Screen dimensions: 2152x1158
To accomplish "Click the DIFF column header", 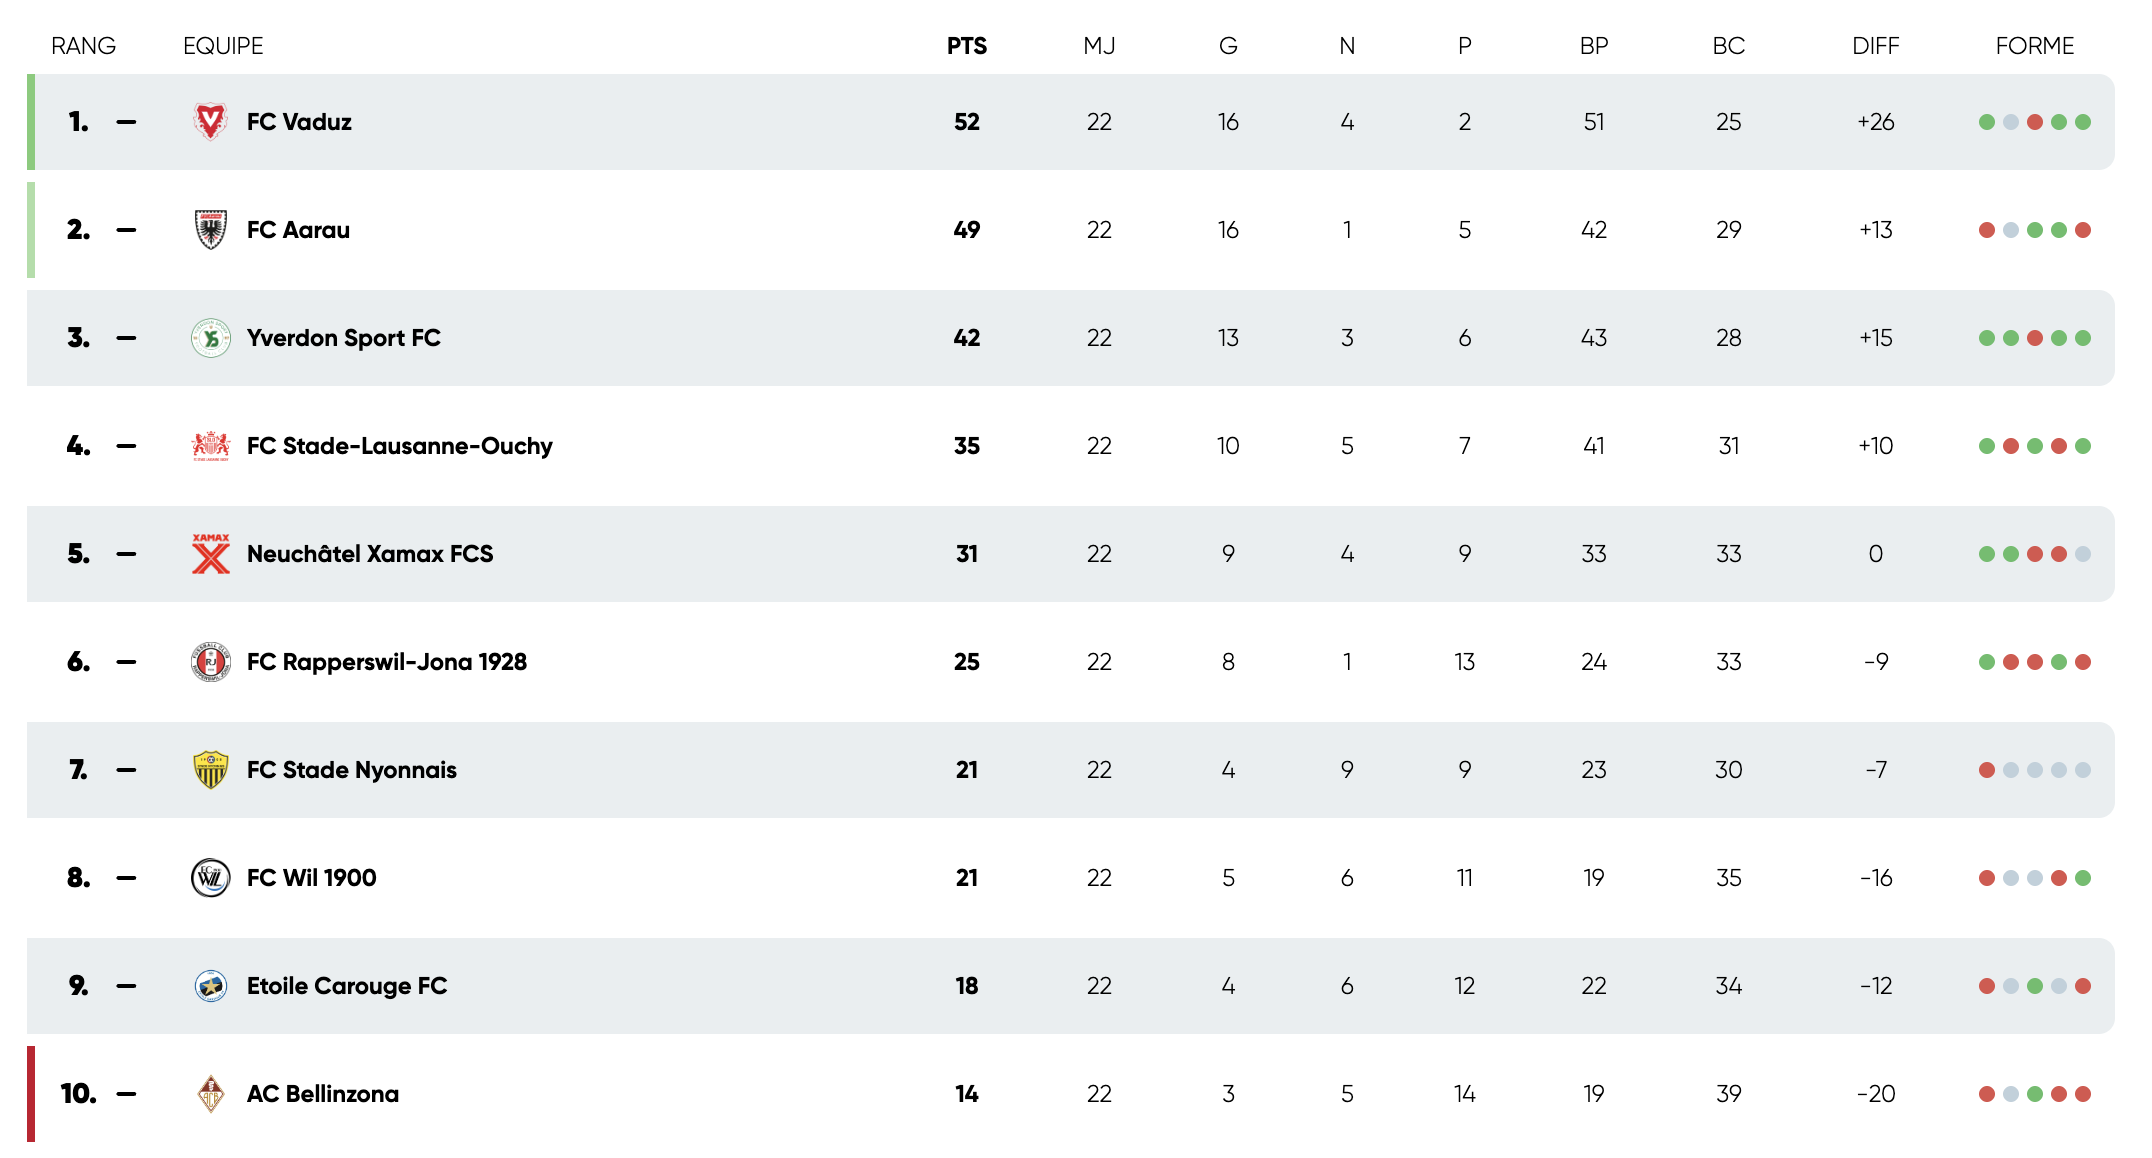I will (1875, 46).
